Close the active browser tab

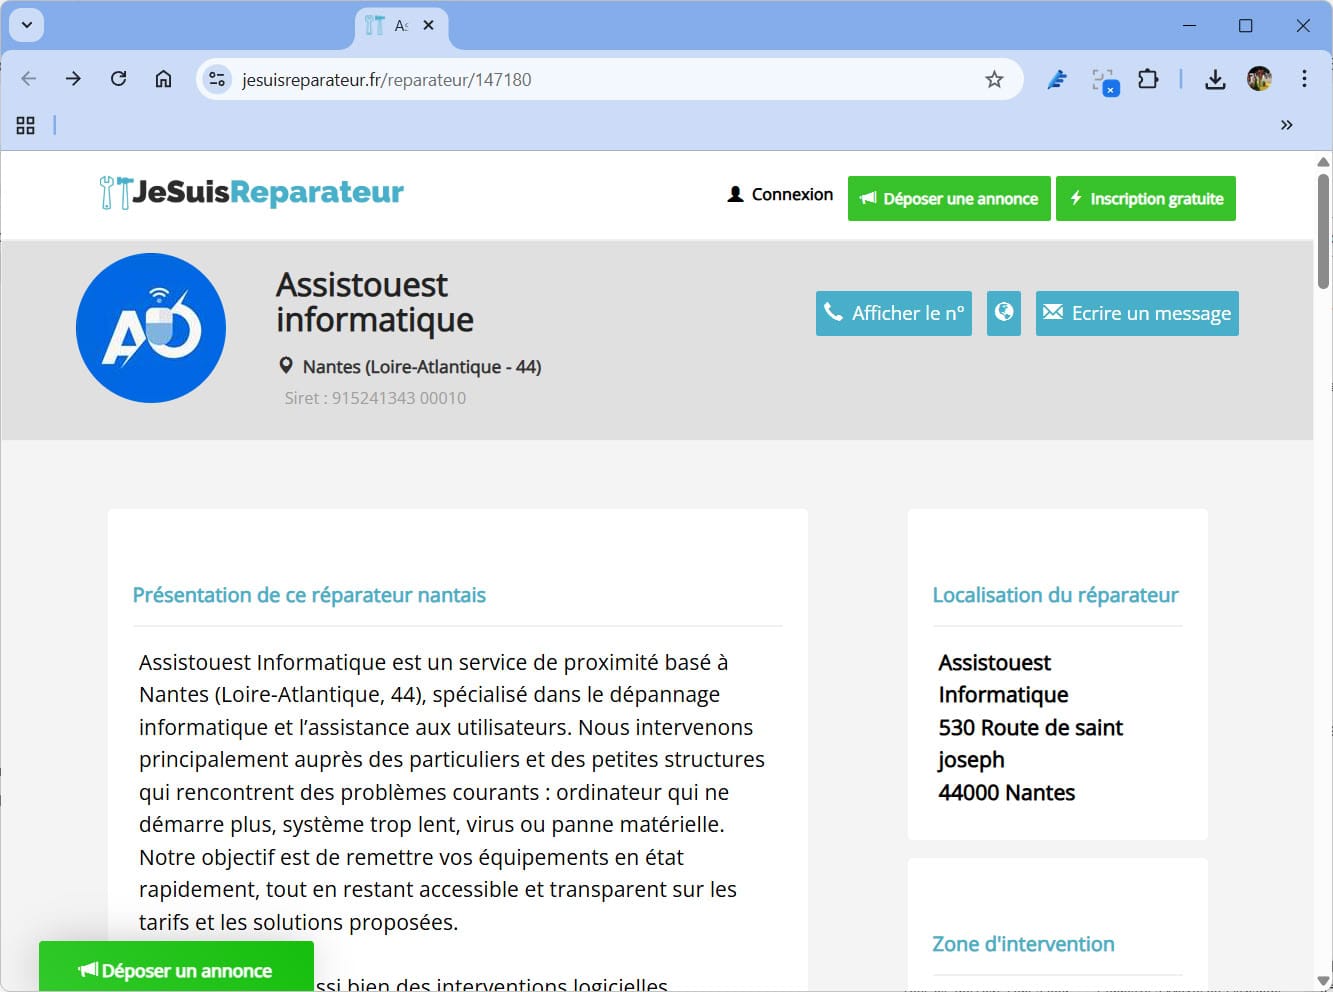click(428, 25)
